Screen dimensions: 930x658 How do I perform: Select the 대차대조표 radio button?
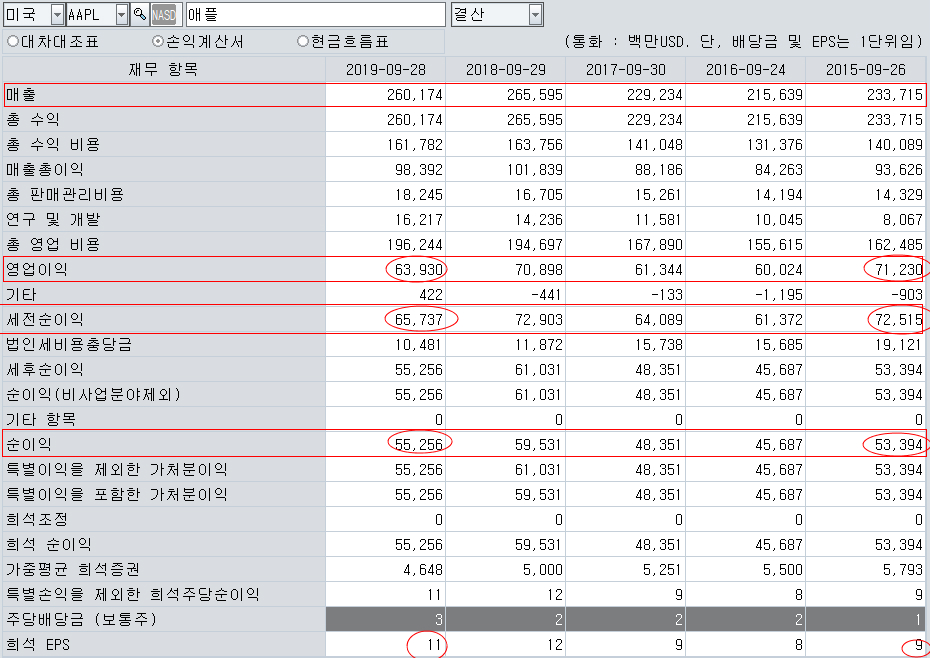click(x=13, y=42)
